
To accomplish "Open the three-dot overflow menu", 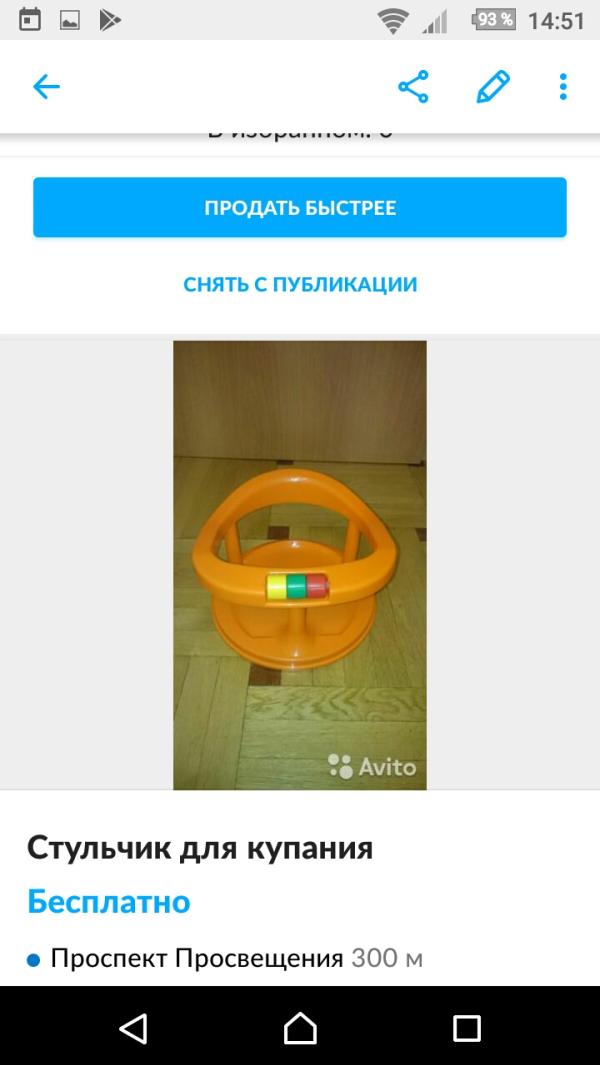I will 563,87.
